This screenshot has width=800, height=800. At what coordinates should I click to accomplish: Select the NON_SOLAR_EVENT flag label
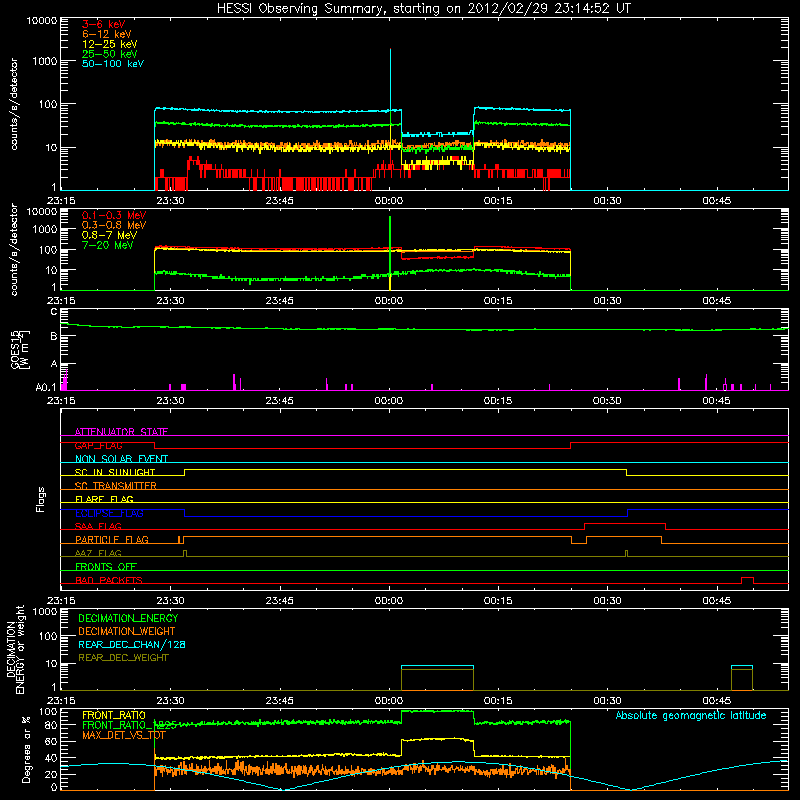coord(121,459)
